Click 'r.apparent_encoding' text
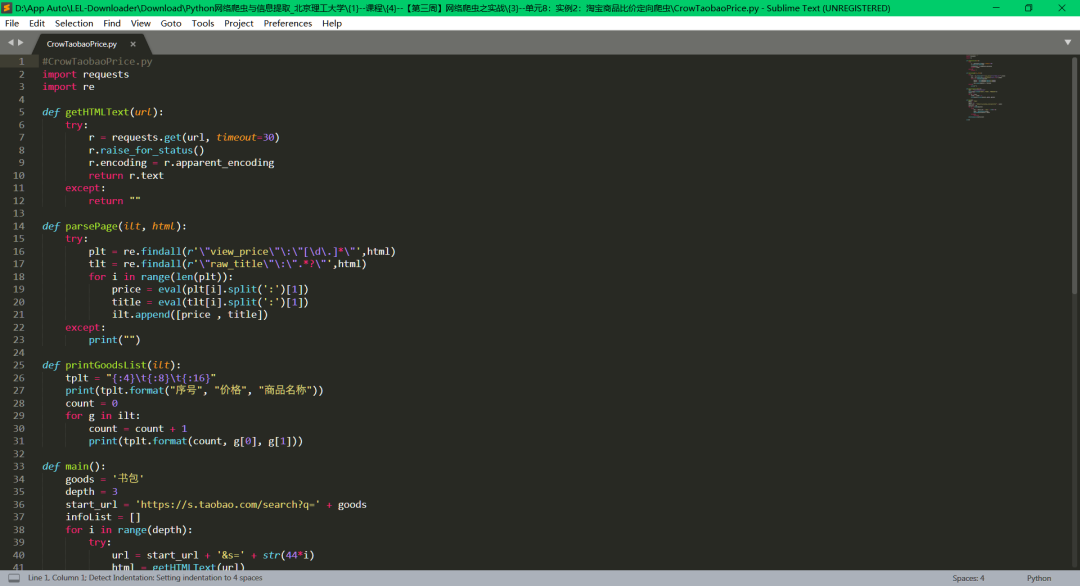 pyautogui.click(x=218, y=163)
